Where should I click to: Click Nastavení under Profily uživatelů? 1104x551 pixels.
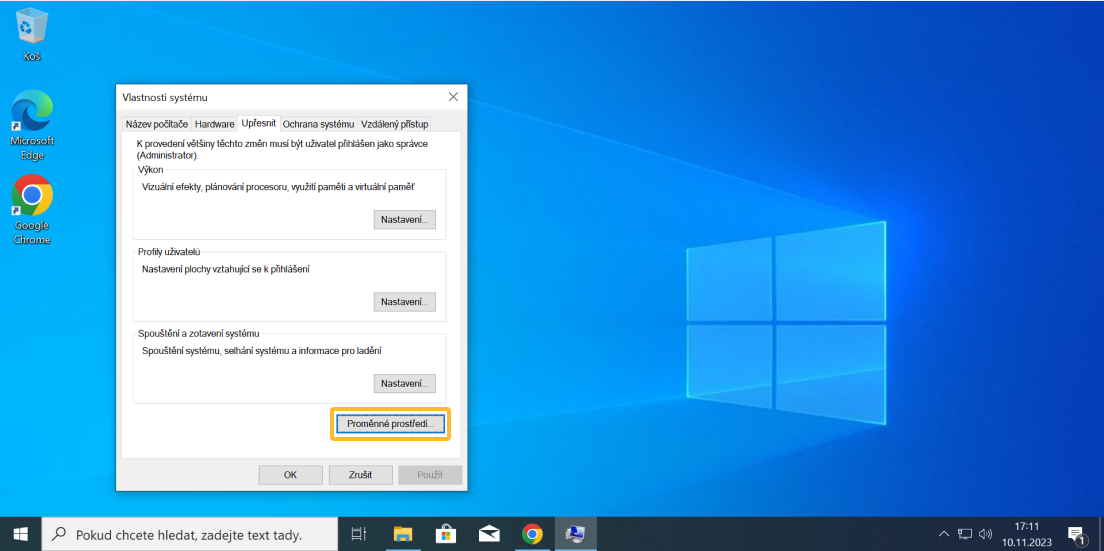point(404,302)
